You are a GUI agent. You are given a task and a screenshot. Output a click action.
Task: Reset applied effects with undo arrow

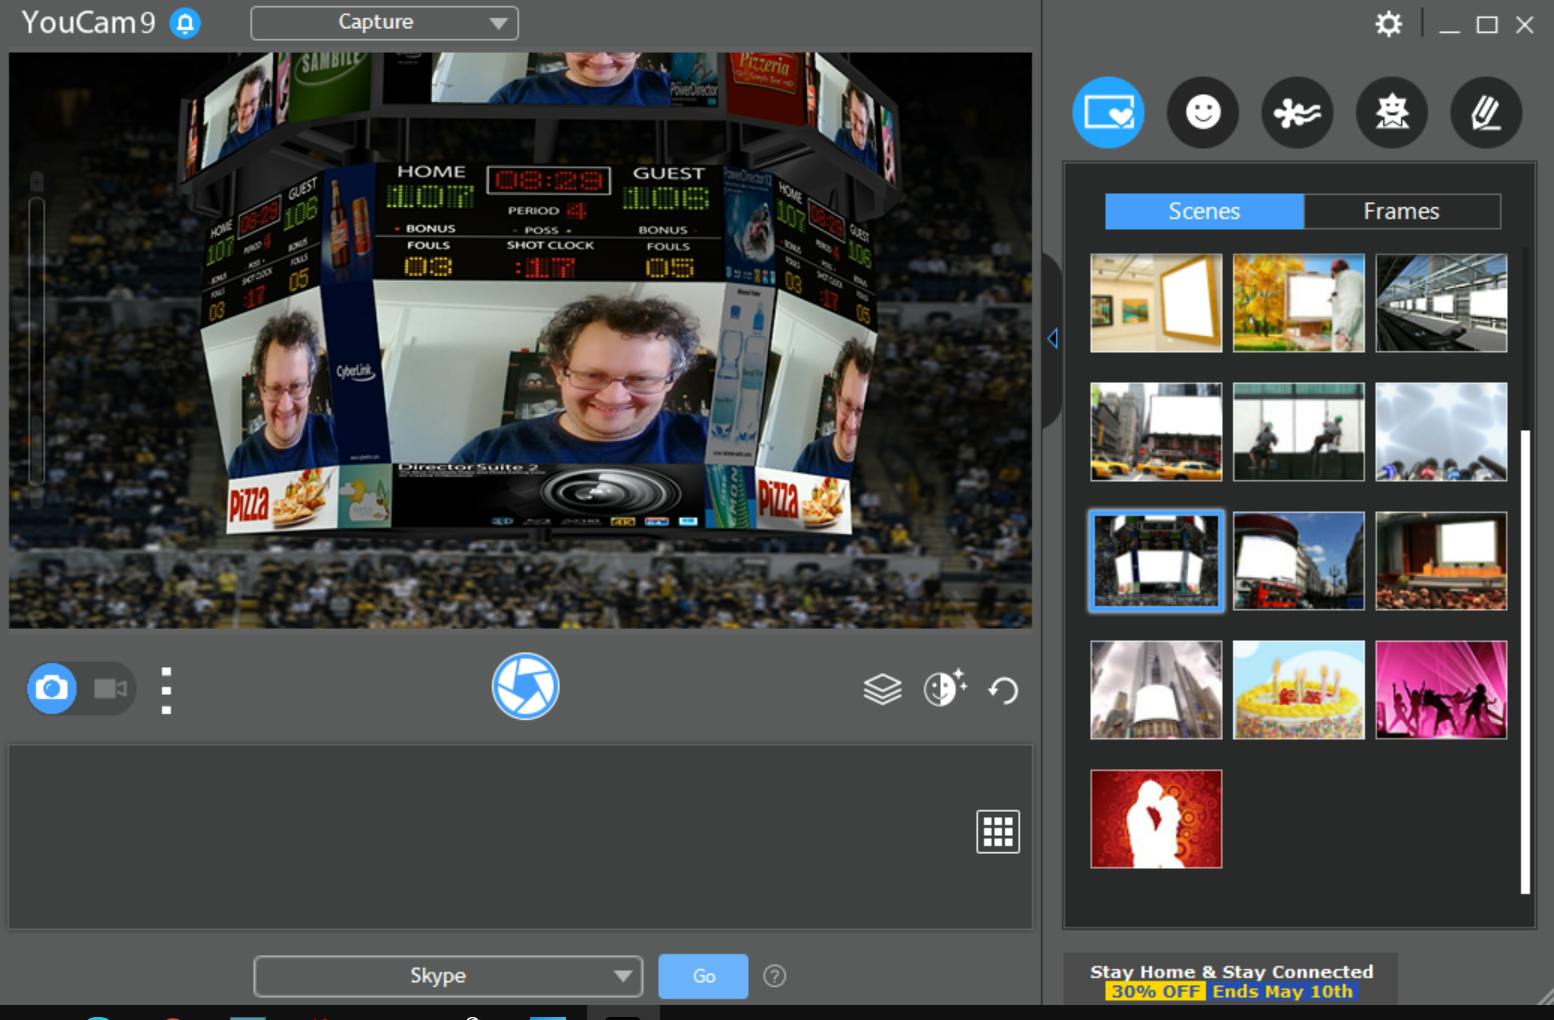[x=1003, y=690]
